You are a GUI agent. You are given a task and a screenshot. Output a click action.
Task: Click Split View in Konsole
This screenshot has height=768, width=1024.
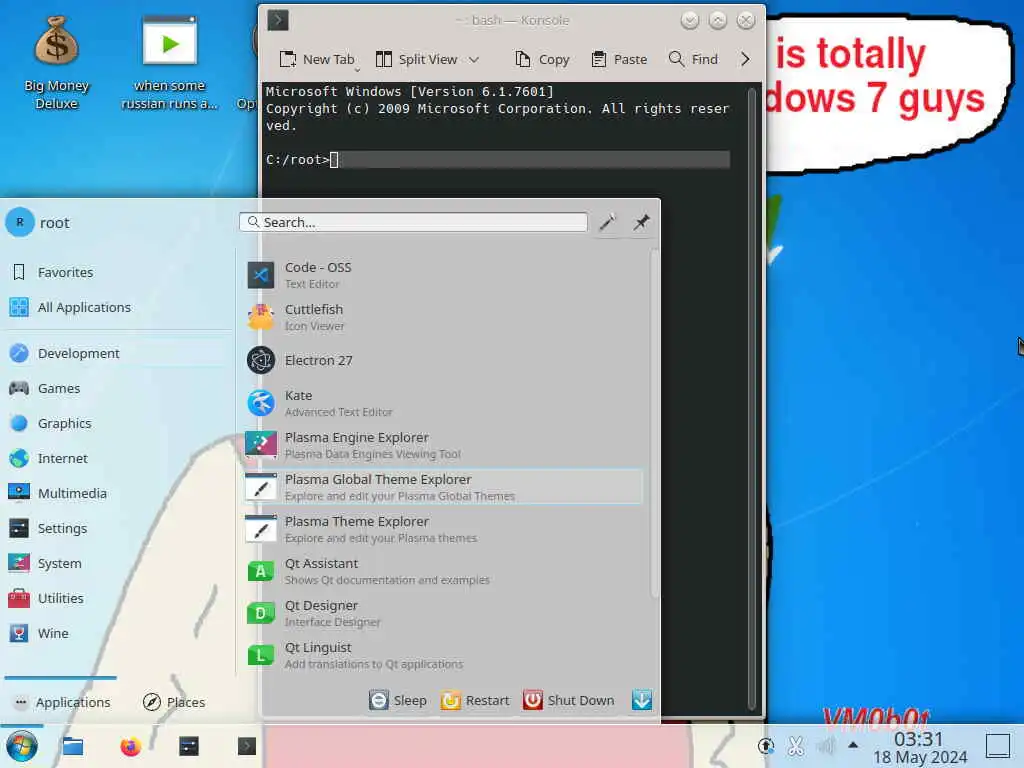coord(417,59)
